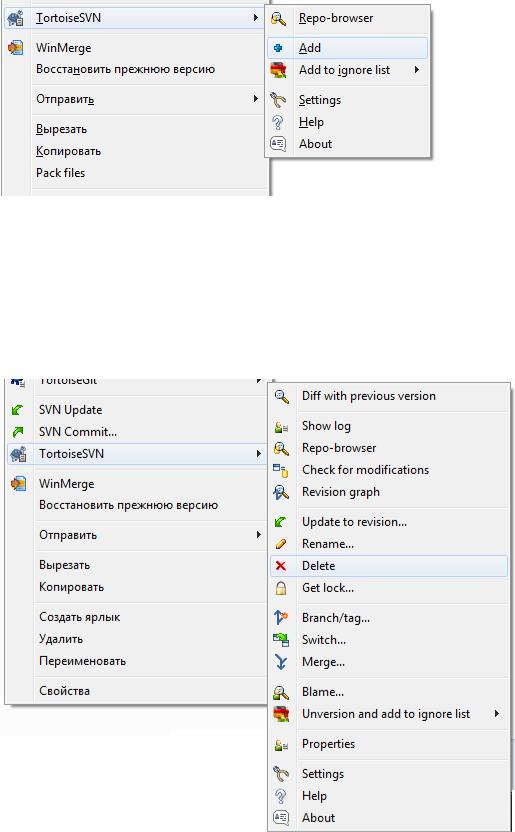
Task: Click the Revision graph icon
Action: 281,492
